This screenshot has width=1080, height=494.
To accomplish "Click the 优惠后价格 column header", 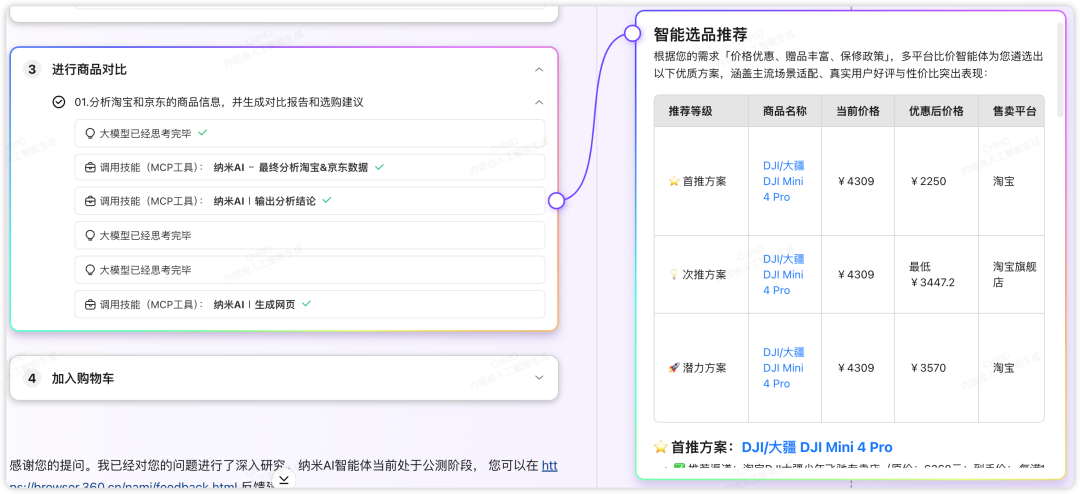I will click(x=936, y=111).
